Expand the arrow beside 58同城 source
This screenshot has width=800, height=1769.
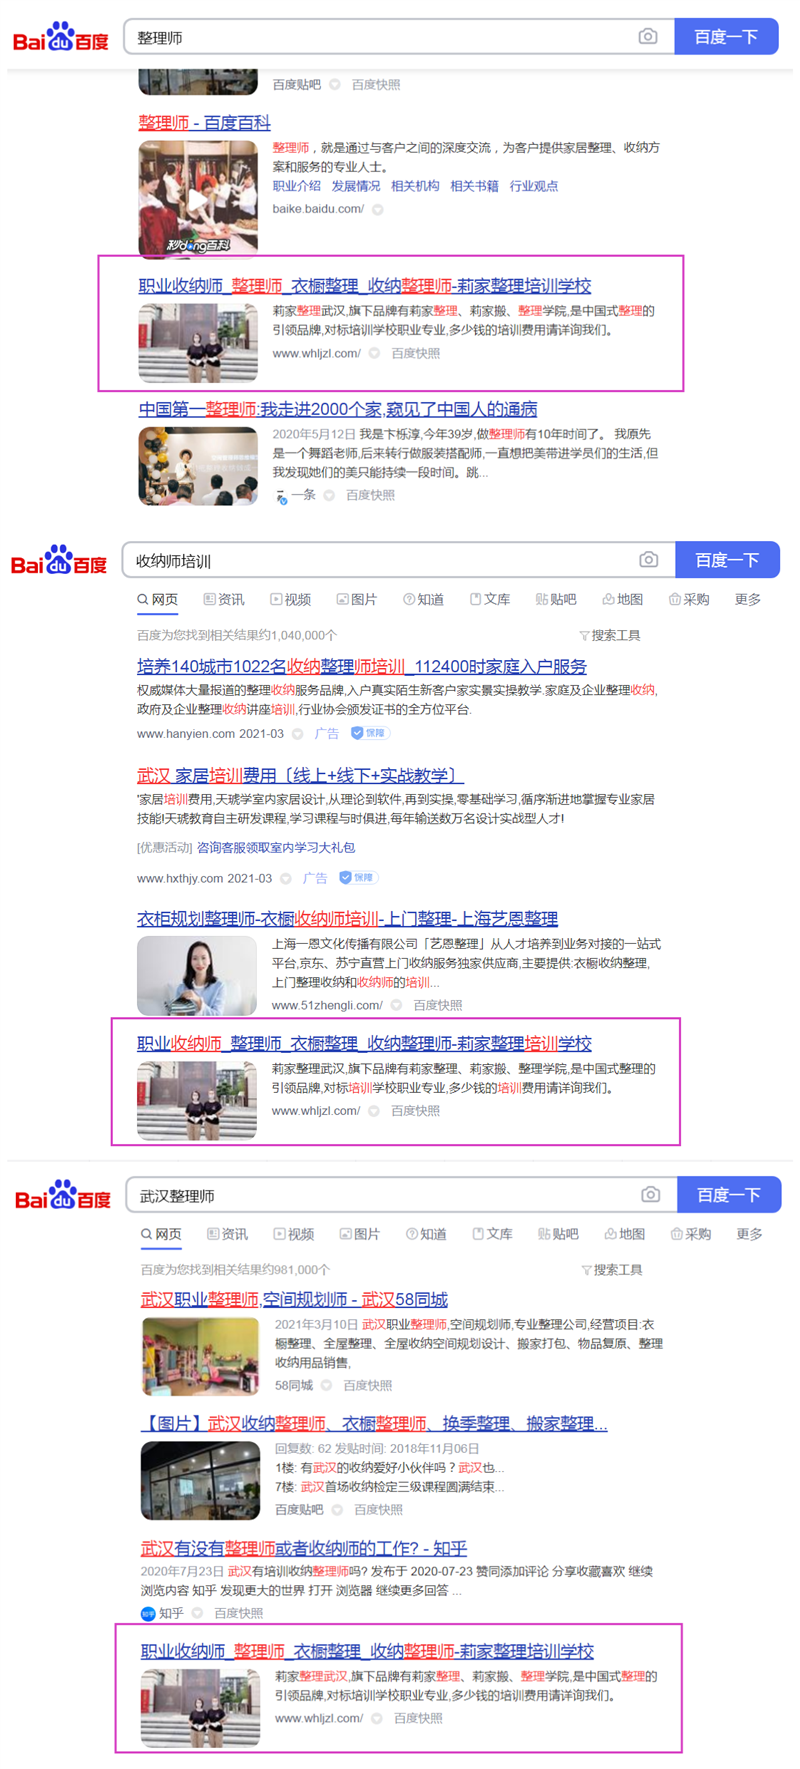tap(326, 1385)
